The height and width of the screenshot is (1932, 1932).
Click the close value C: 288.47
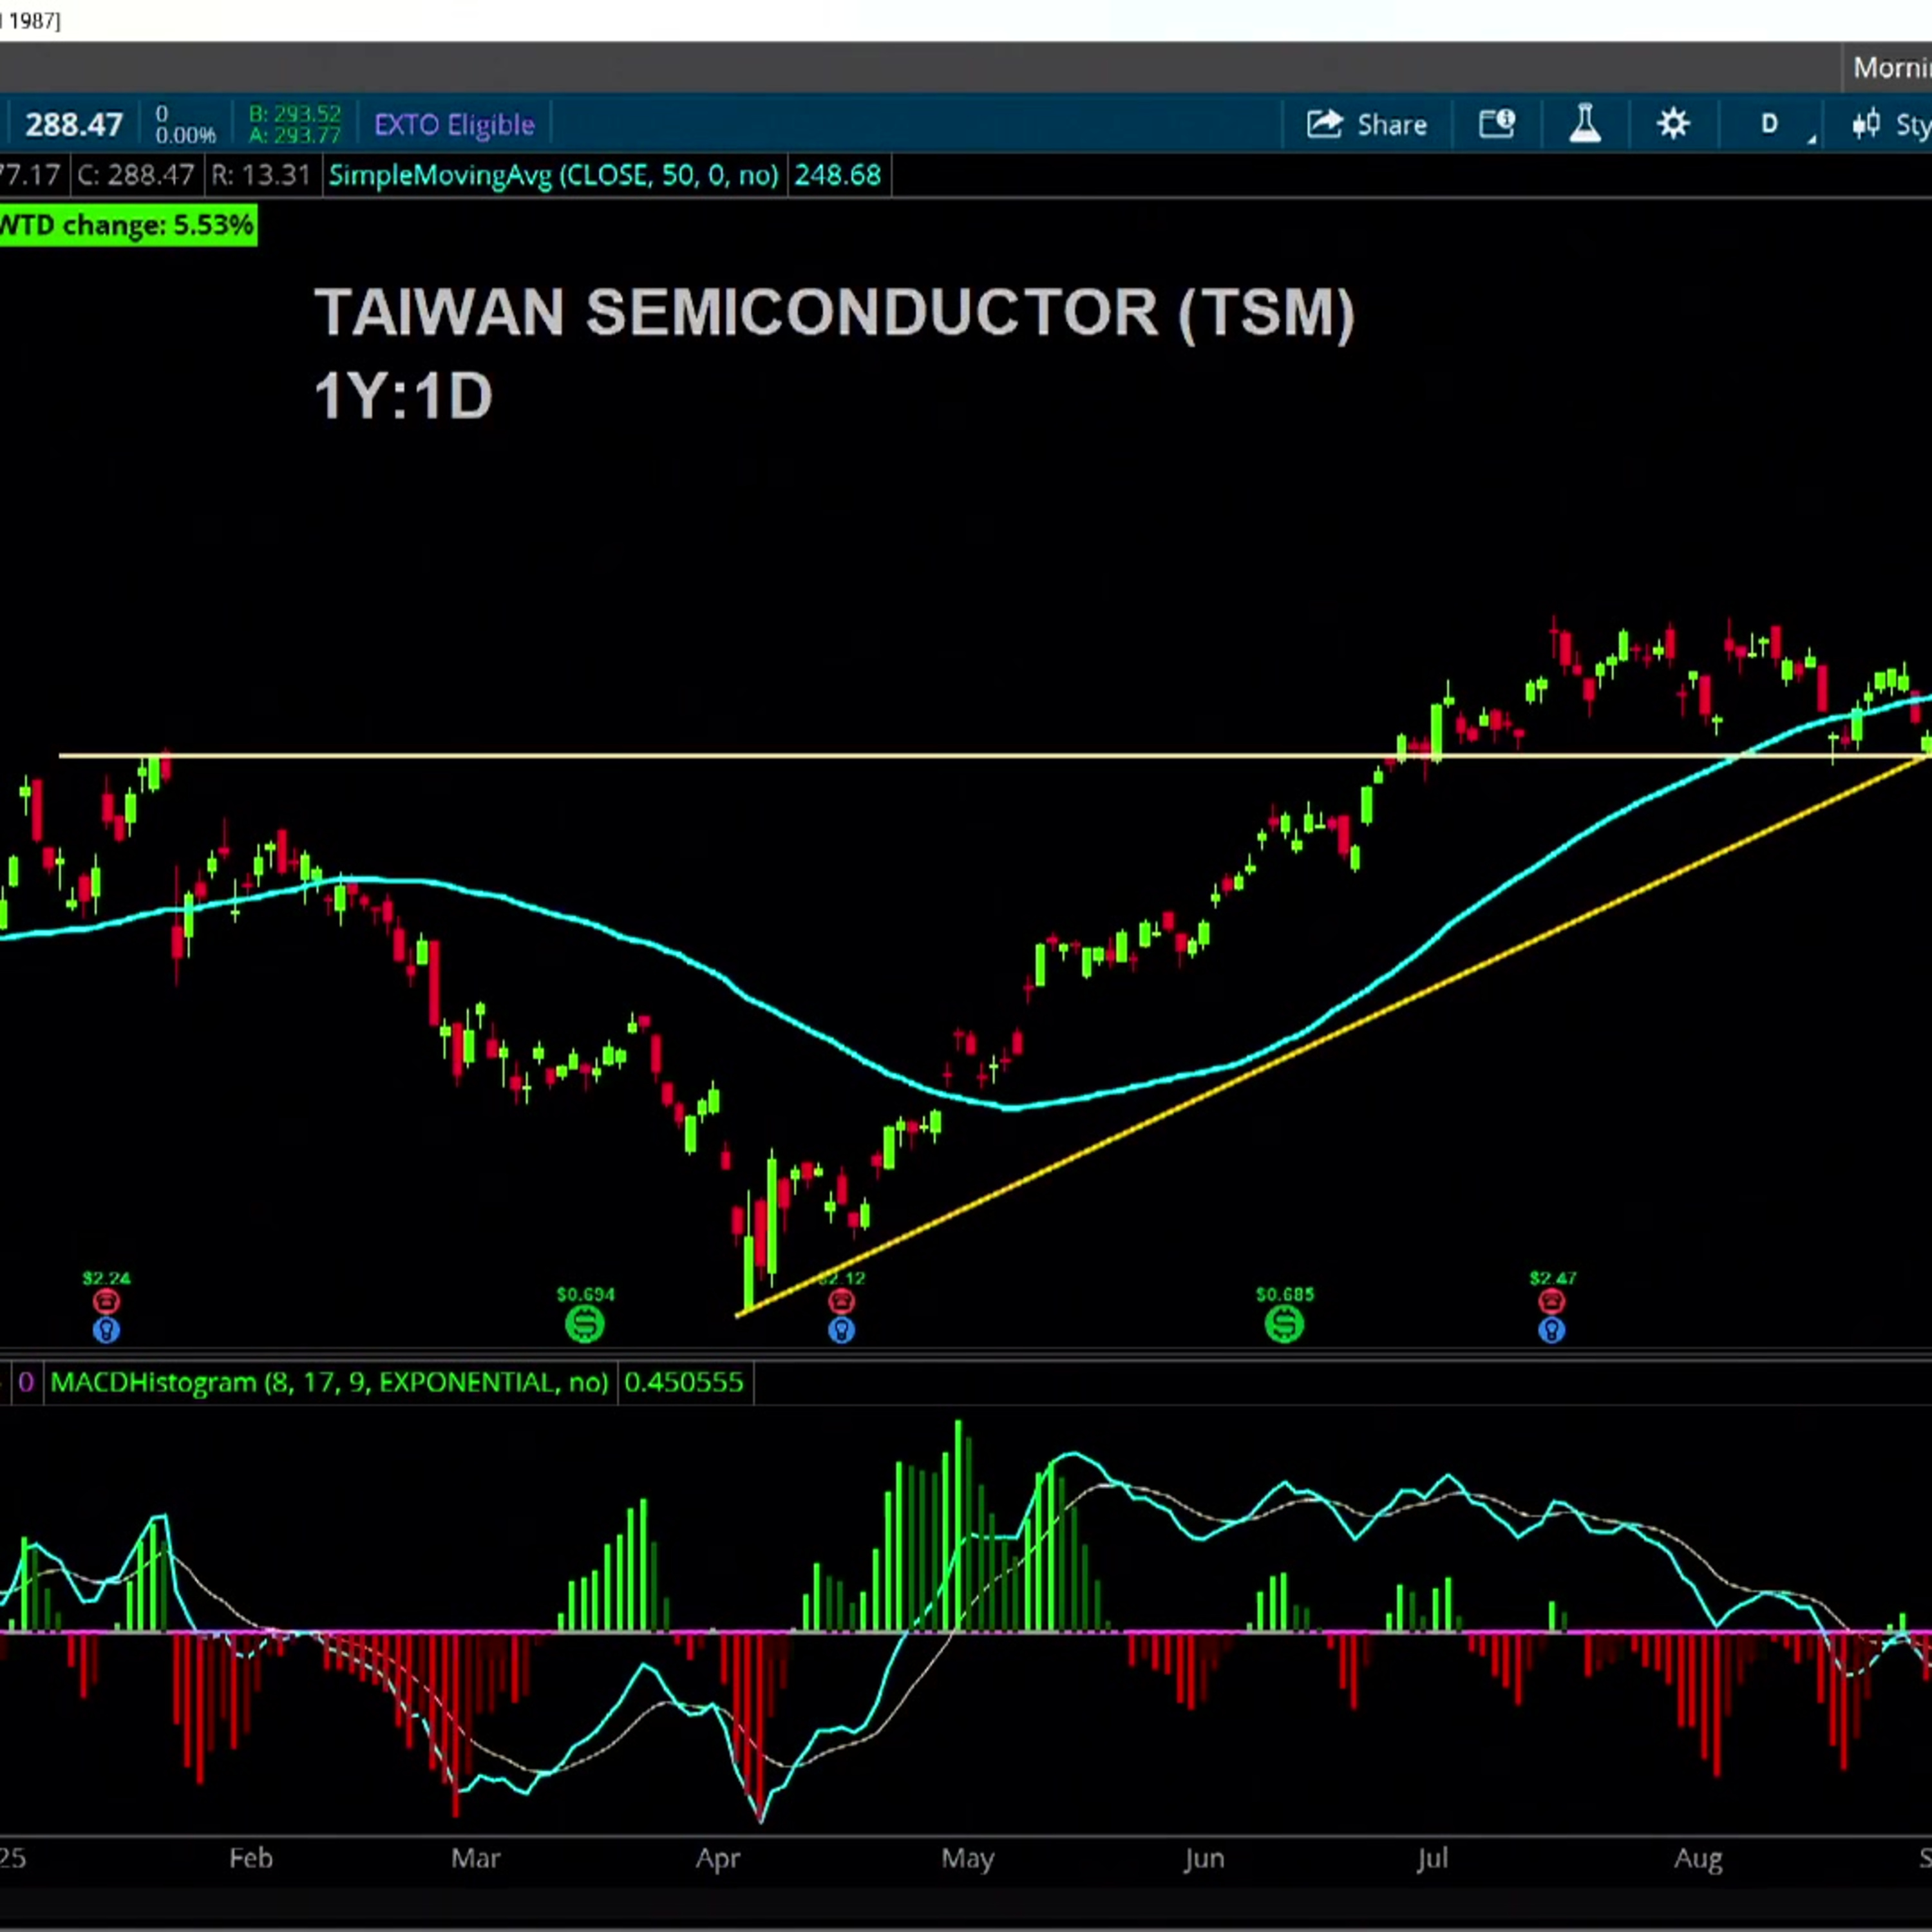pos(136,176)
